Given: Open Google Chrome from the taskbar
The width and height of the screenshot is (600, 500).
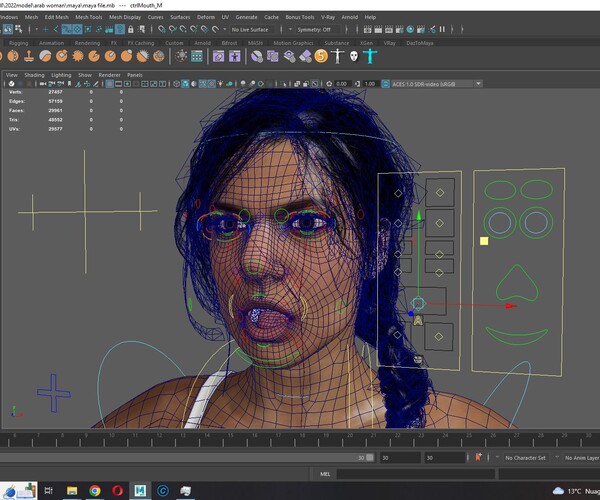Looking at the screenshot, I should click(95, 490).
